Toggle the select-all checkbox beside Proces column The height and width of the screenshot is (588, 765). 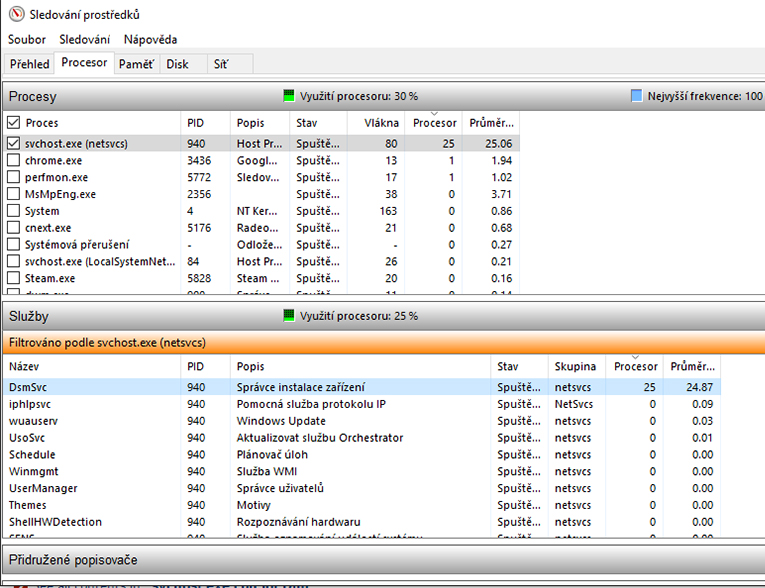(x=13, y=123)
